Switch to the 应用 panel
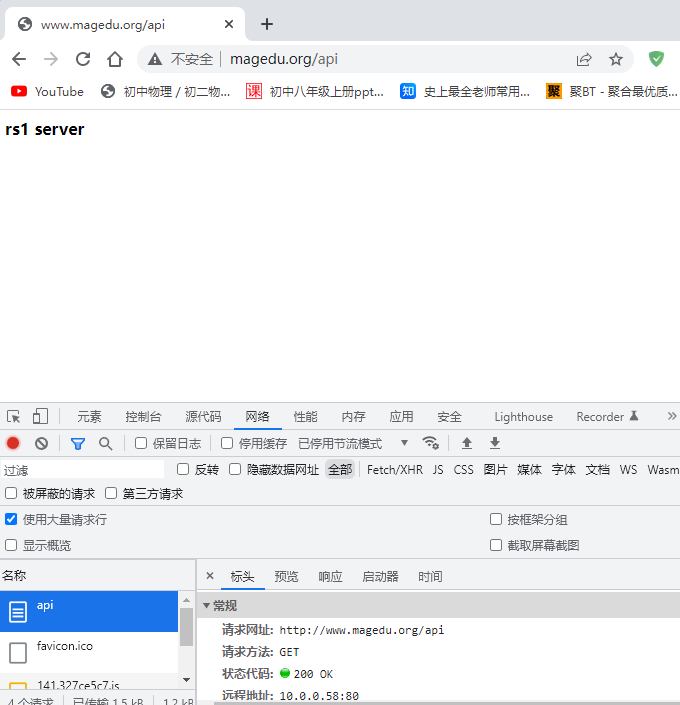The height and width of the screenshot is (705, 680). (401, 417)
